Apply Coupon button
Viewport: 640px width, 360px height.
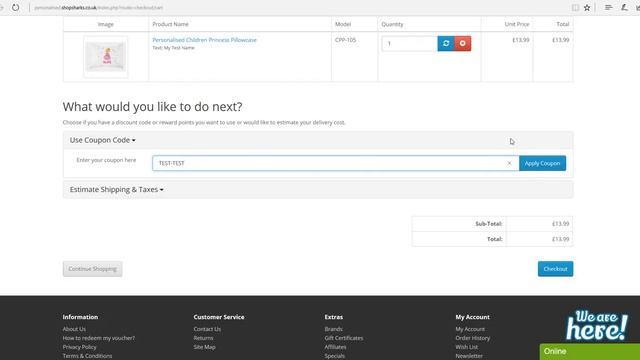tap(542, 163)
